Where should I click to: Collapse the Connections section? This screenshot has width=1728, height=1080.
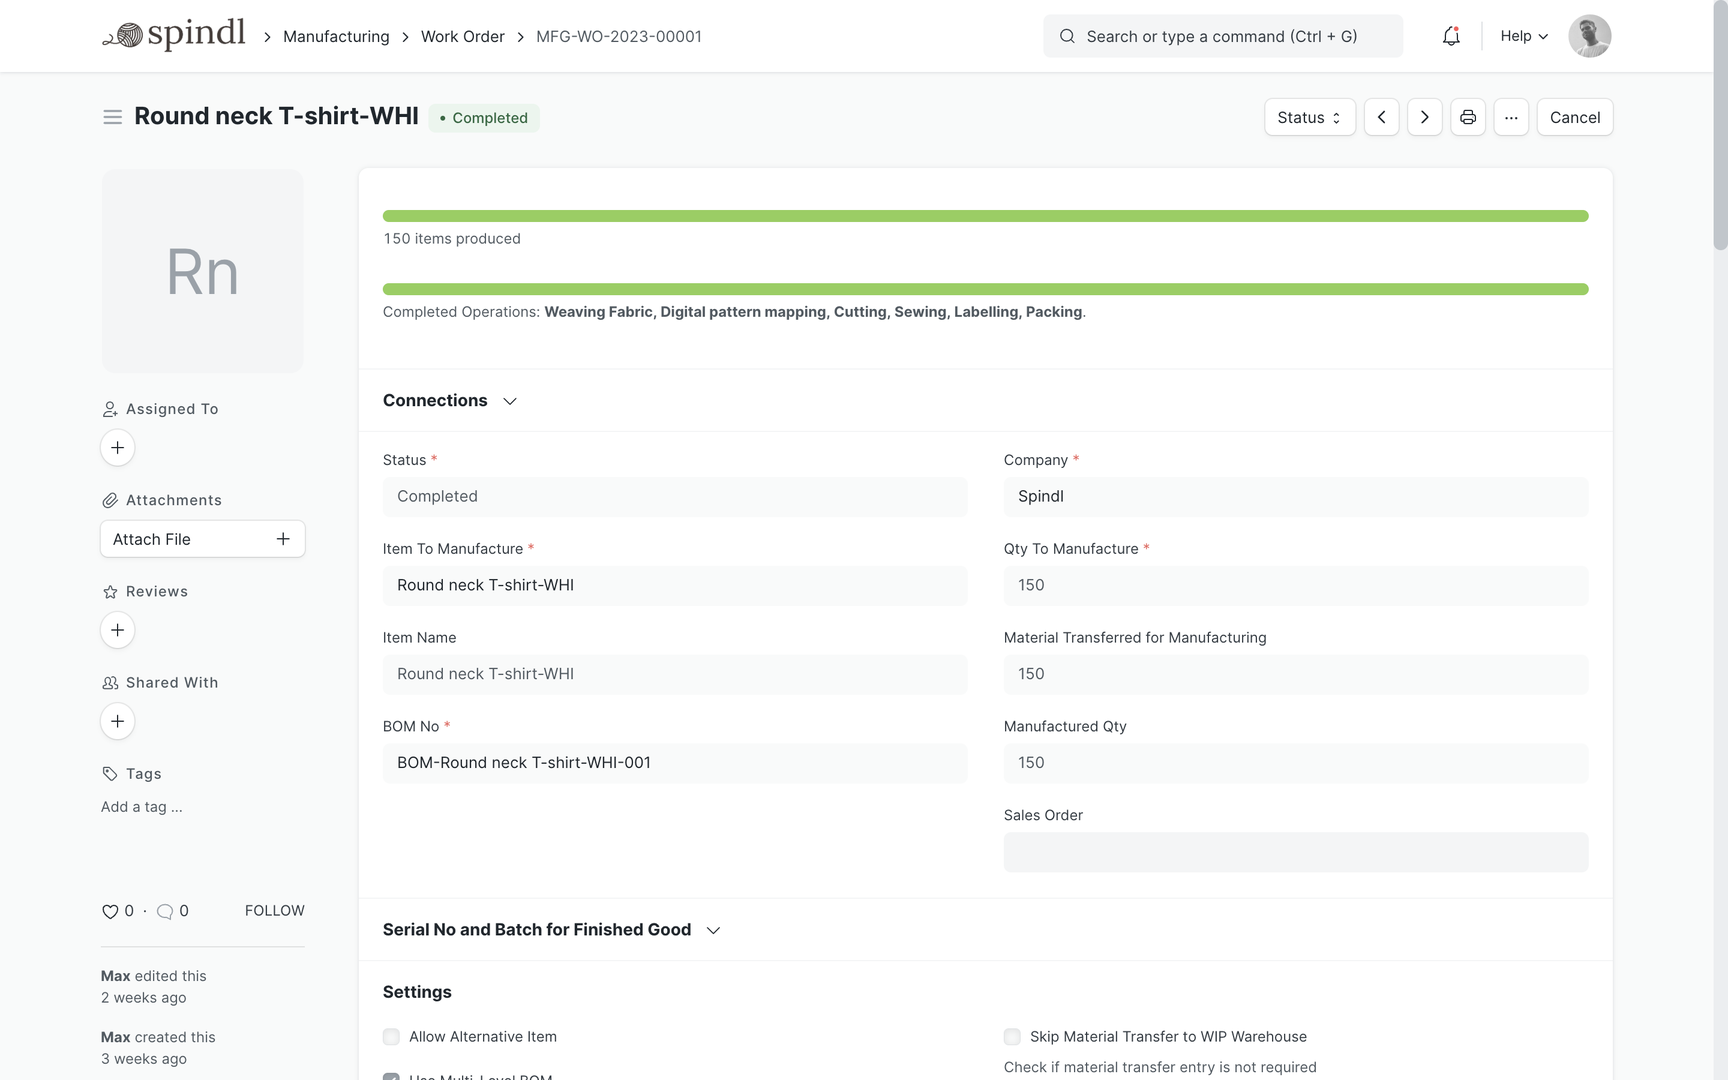click(x=510, y=400)
